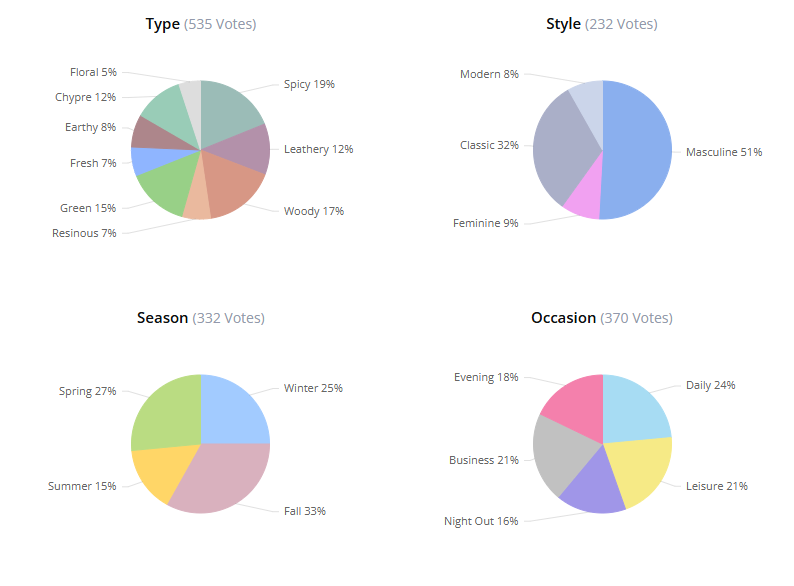Click the Type chart title
The height and width of the screenshot is (586, 794).
[162, 24]
